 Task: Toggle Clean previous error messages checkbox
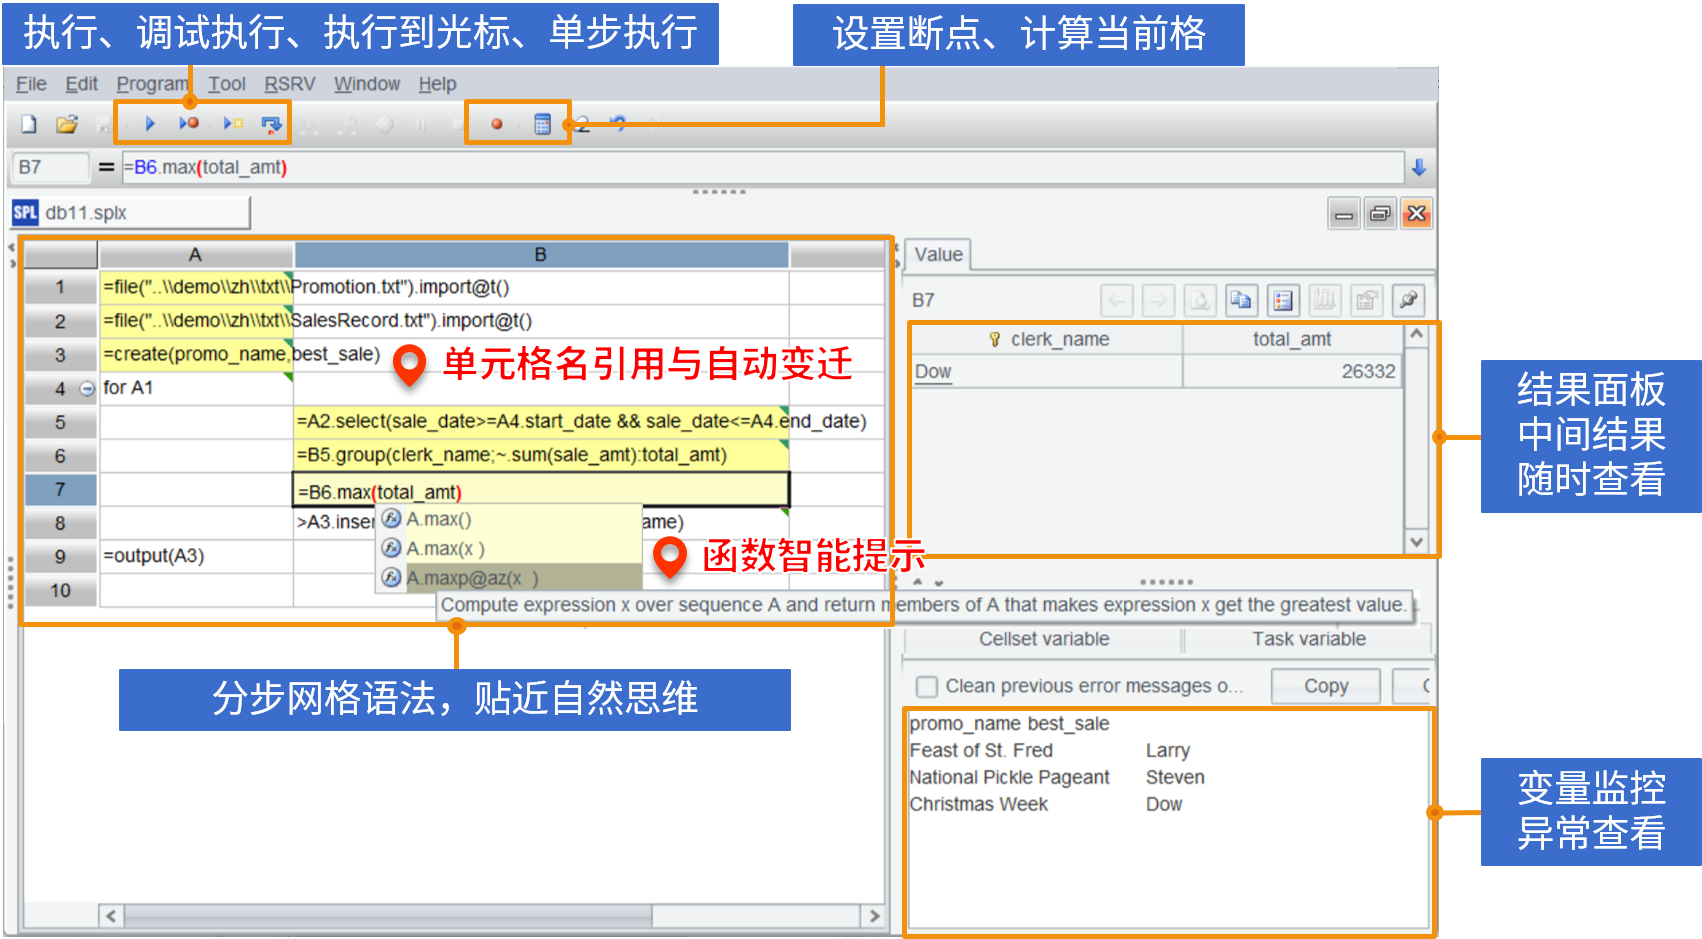click(927, 687)
